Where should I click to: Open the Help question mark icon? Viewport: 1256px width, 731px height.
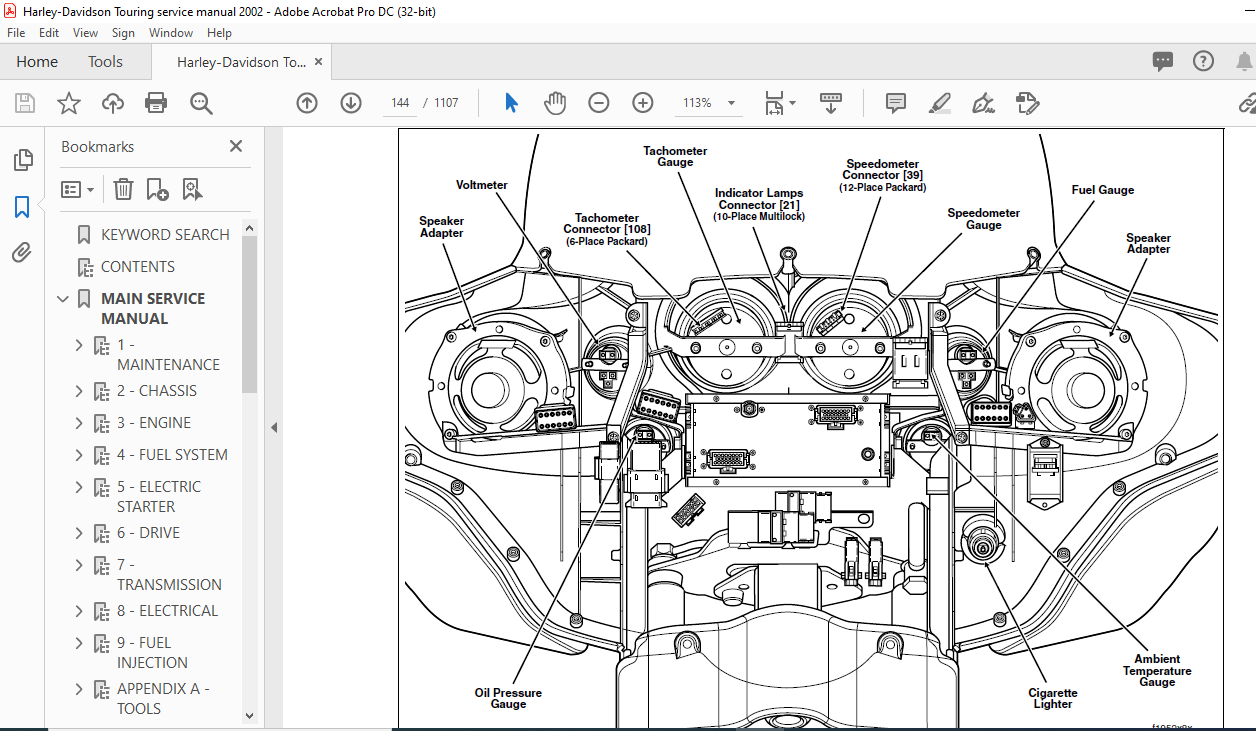coord(1203,61)
